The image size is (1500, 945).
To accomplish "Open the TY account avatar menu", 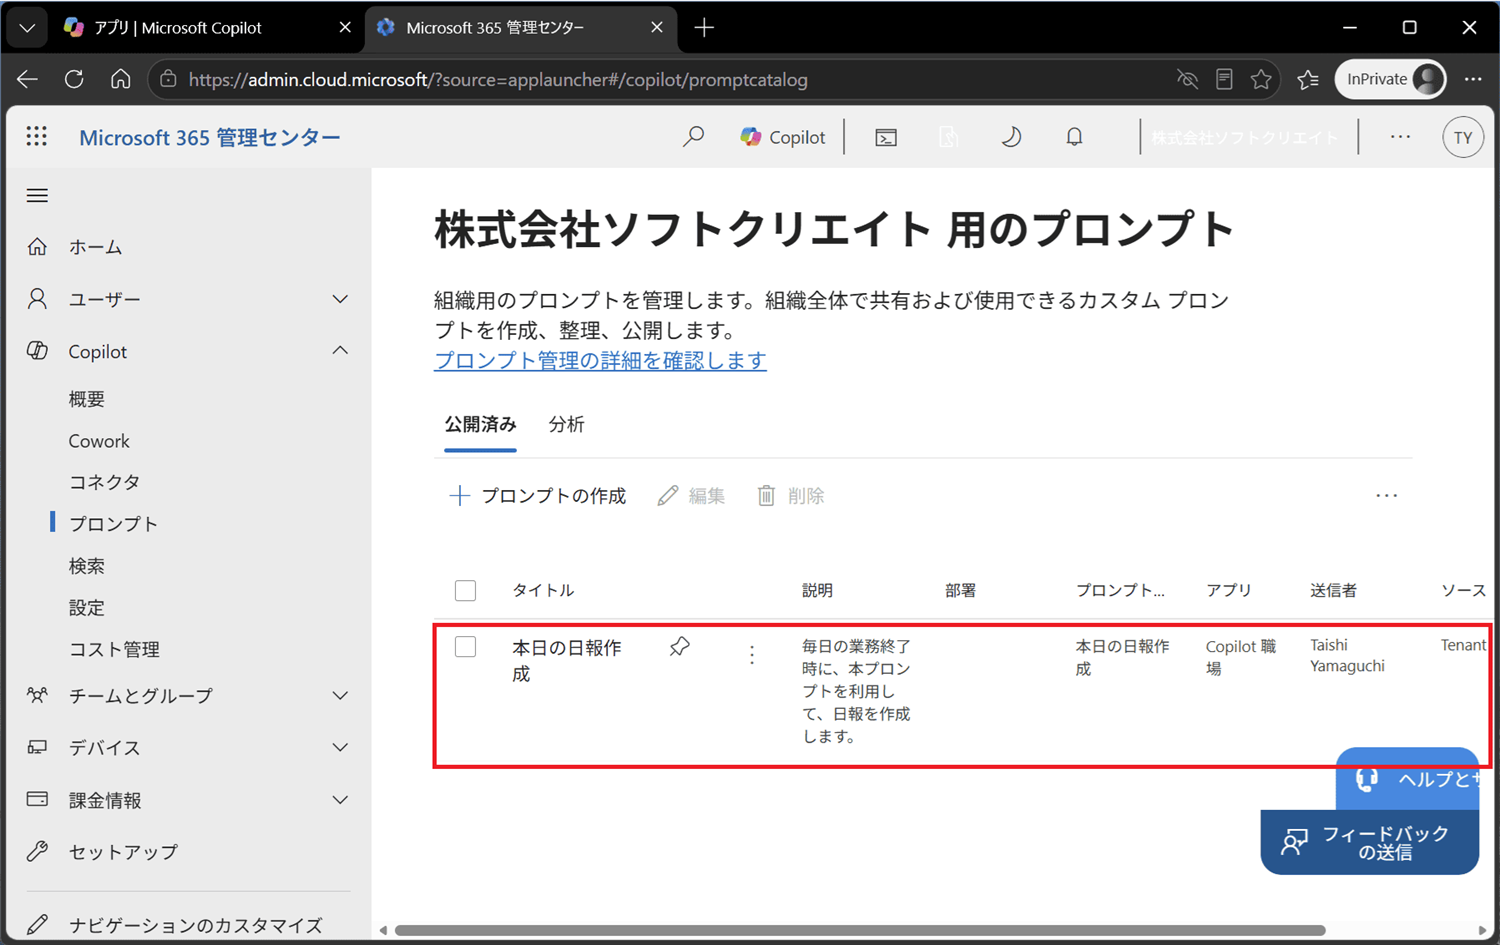I will [1463, 137].
